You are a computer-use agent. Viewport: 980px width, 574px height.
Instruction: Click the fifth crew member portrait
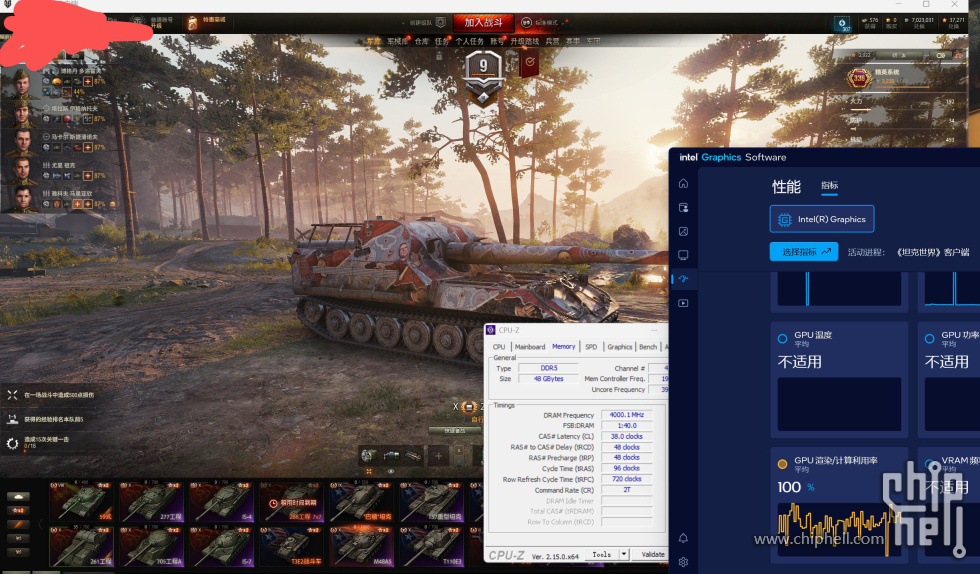[22, 199]
